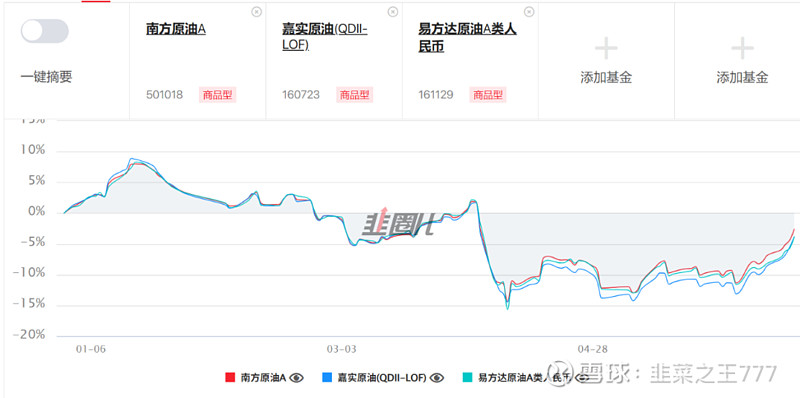Hide 南方原油A line via eye icon

(x=296, y=378)
